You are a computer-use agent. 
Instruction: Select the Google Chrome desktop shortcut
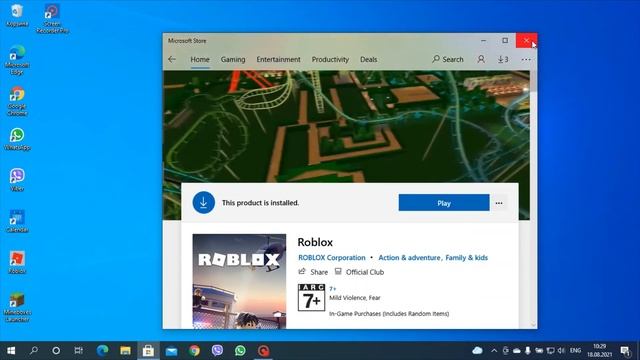tap(17, 101)
